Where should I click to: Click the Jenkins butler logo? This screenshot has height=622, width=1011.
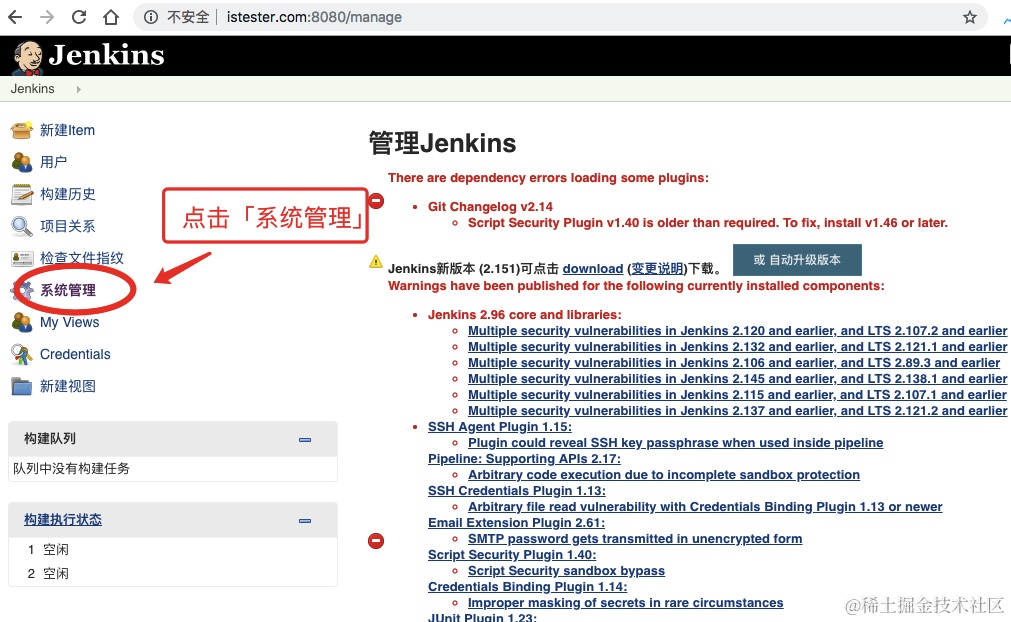(27, 57)
